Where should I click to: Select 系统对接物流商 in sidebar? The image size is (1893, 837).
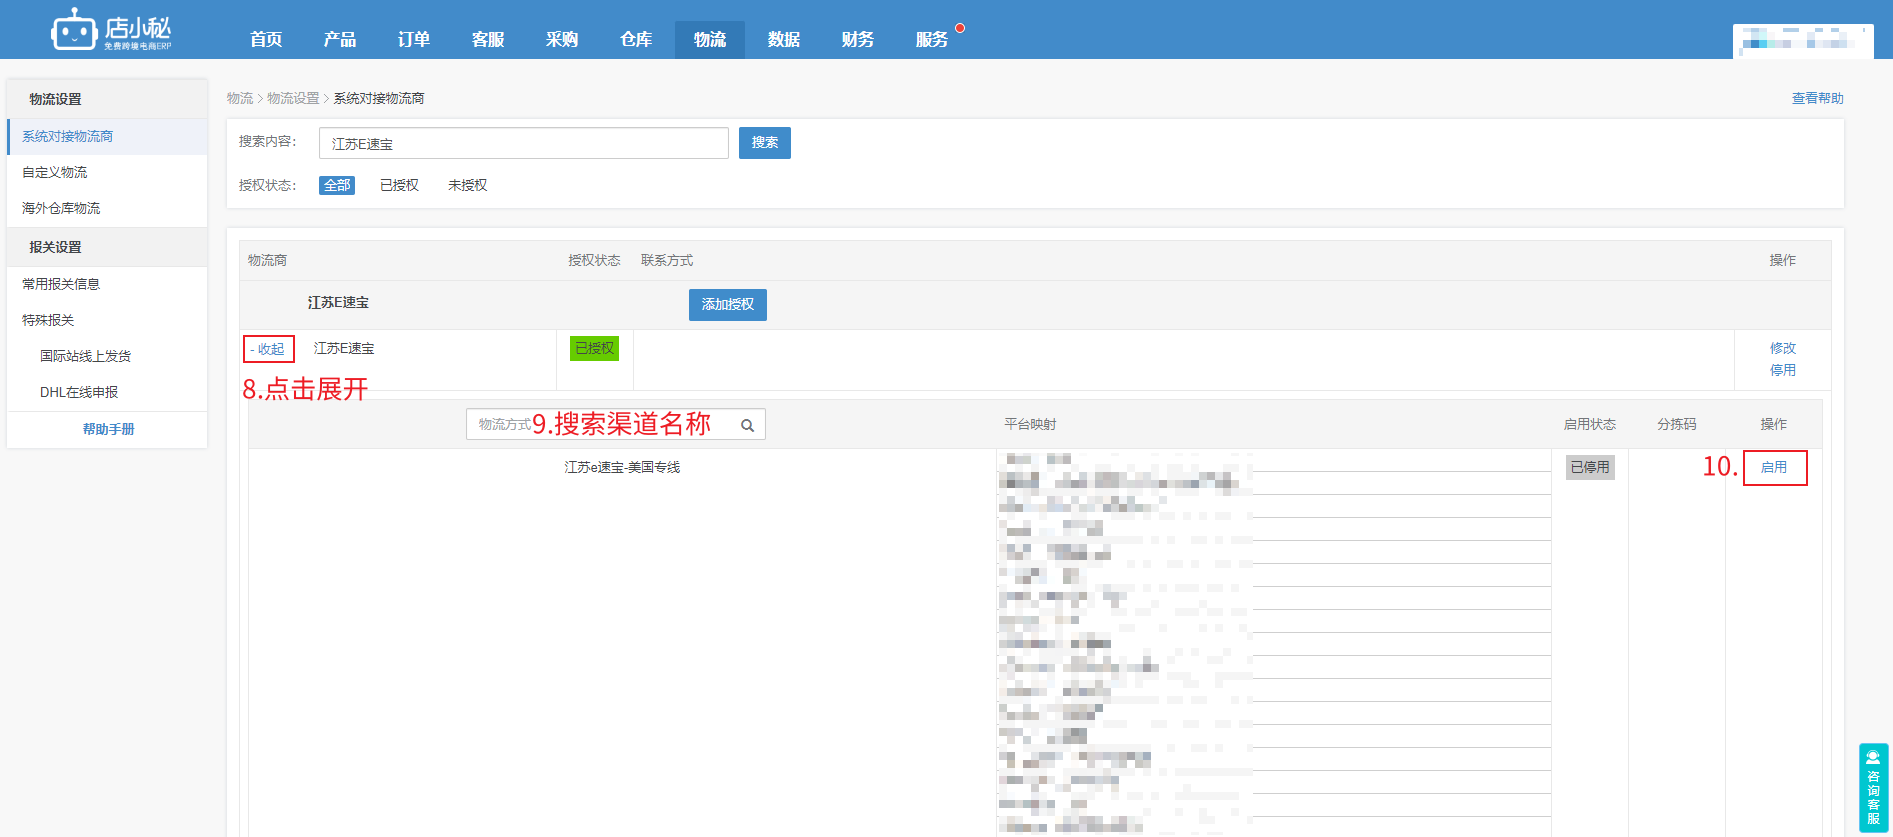(x=107, y=136)
